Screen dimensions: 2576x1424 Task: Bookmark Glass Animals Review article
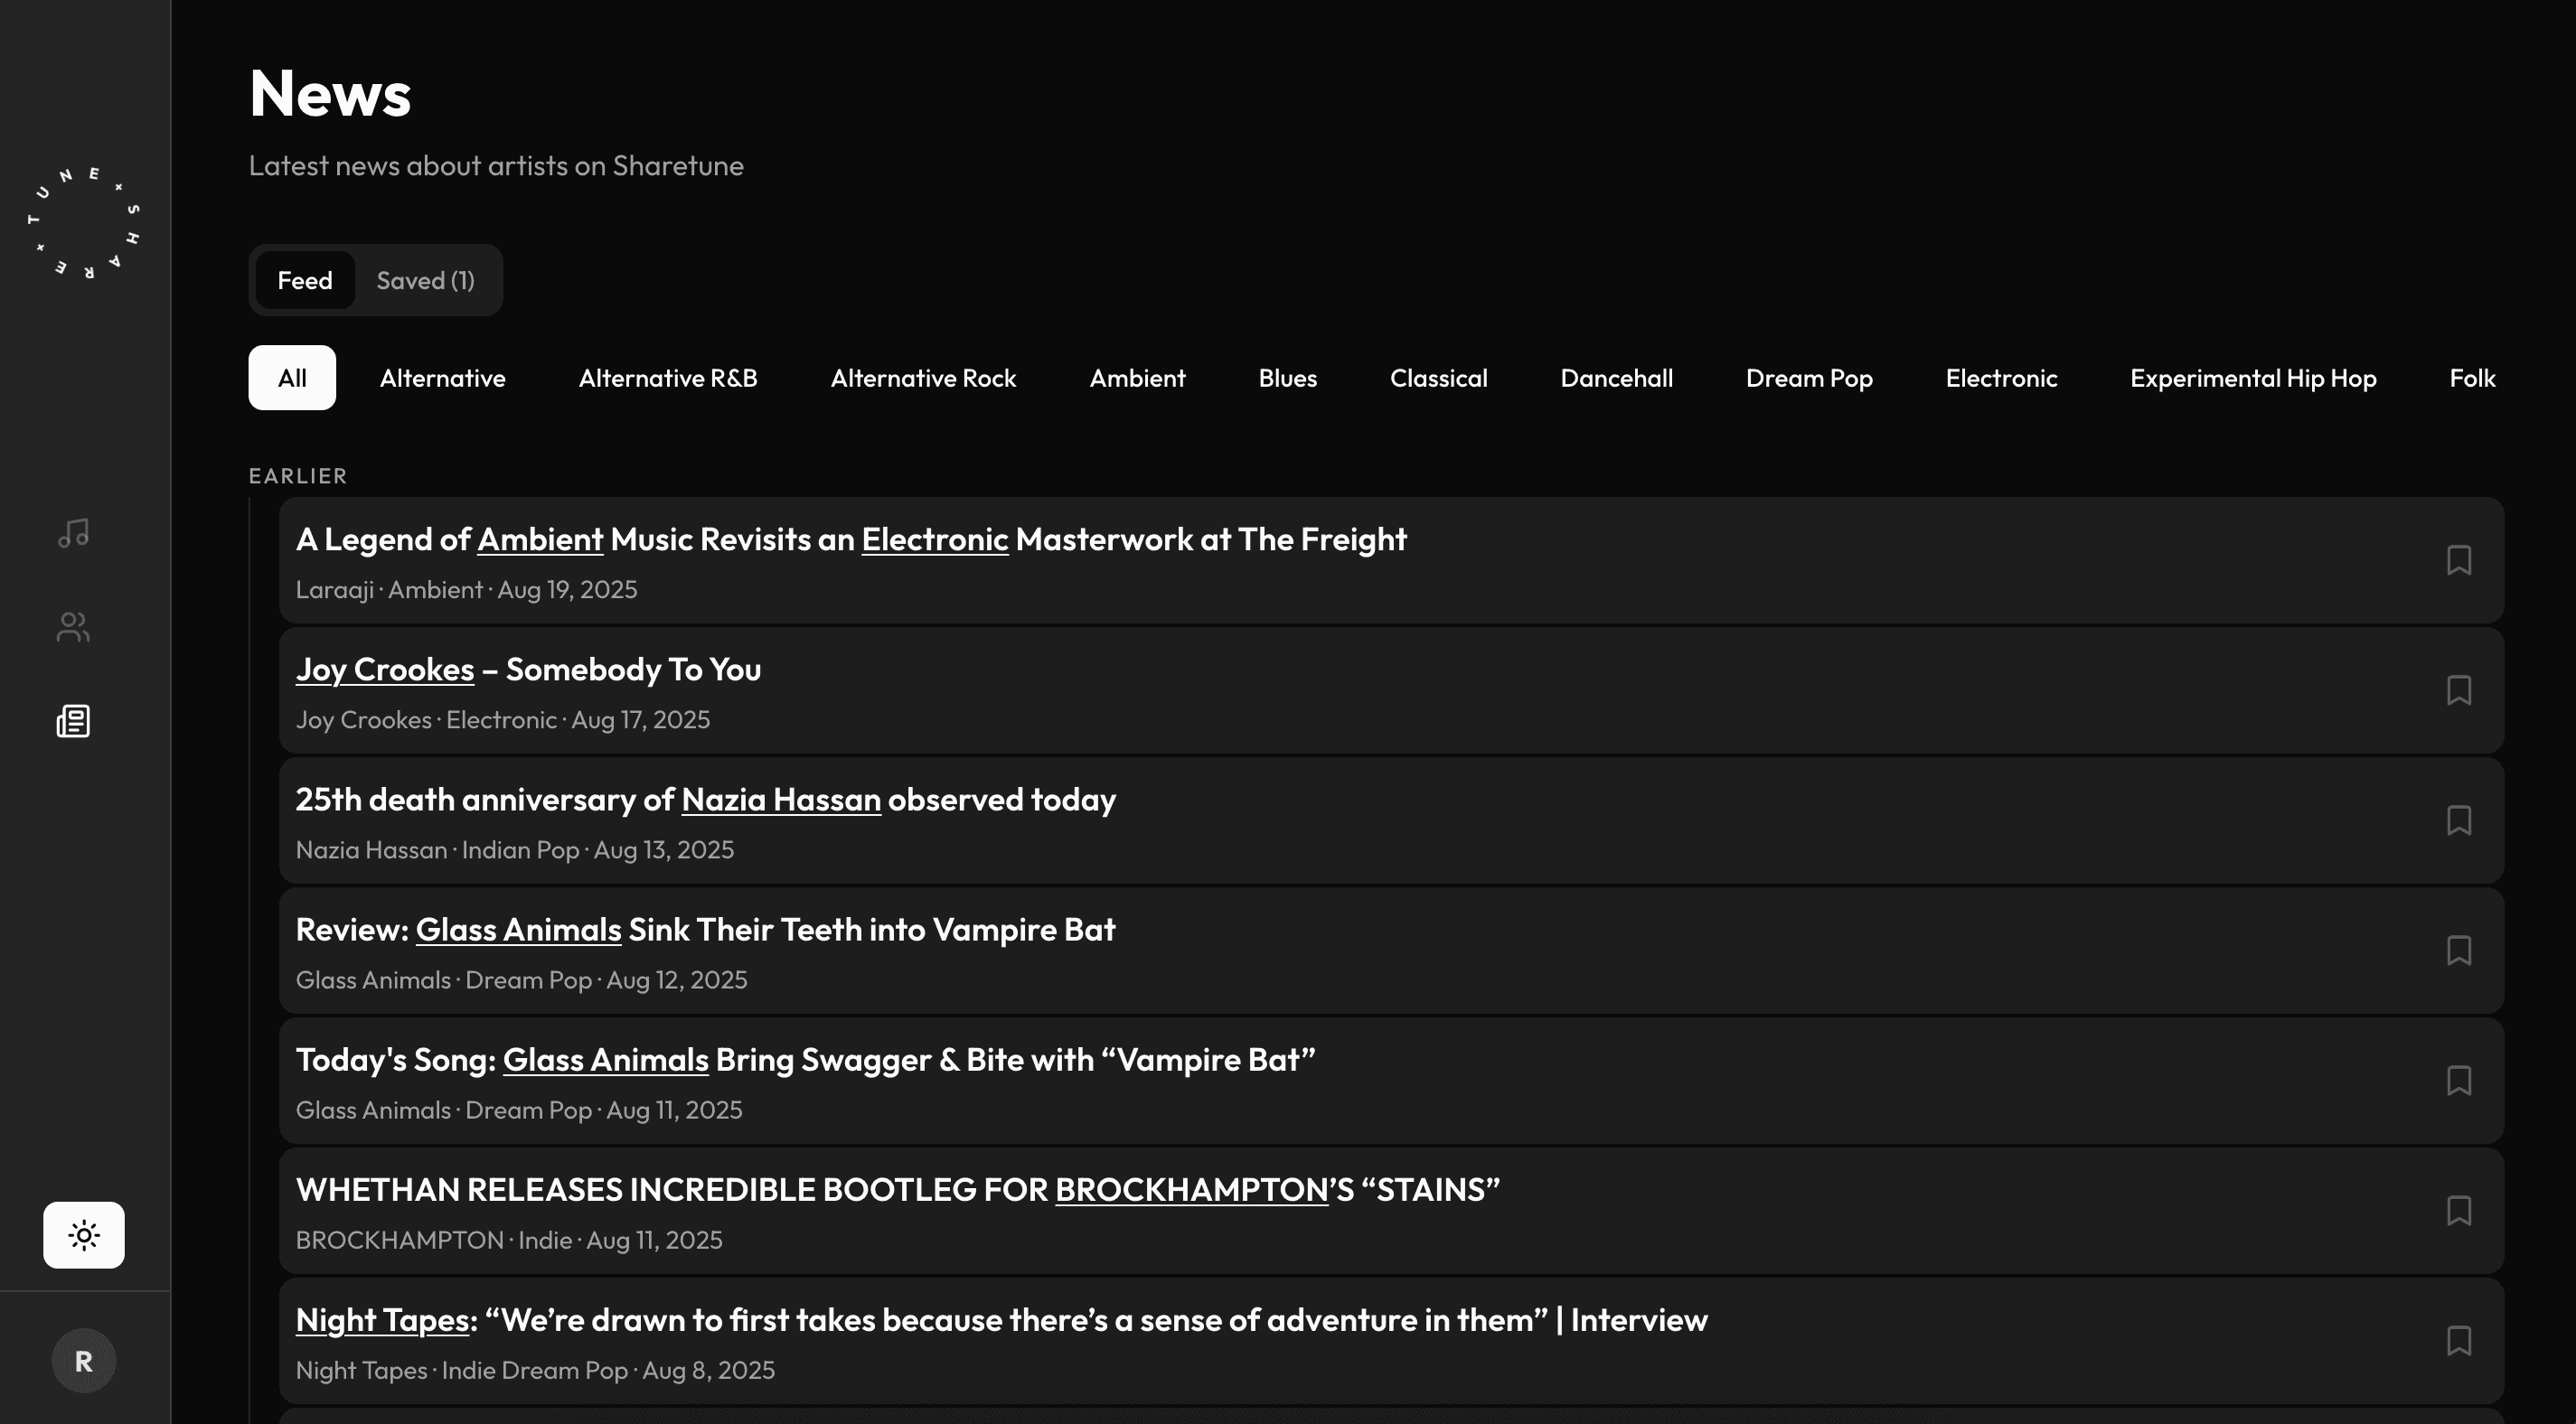(2459, 950)
